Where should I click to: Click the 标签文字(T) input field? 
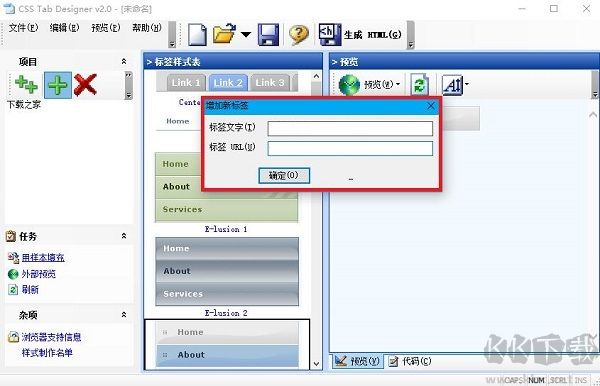350,129
